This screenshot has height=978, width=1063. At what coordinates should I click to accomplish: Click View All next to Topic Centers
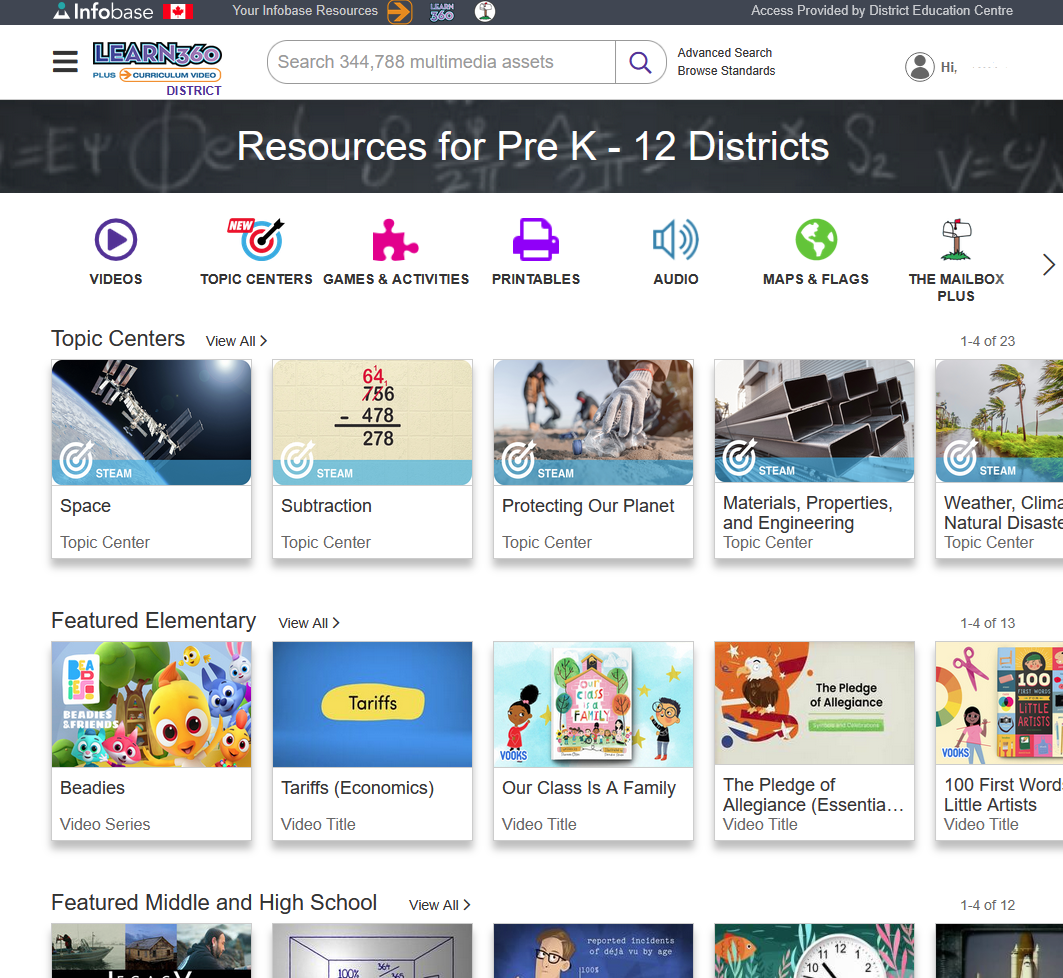237,341
